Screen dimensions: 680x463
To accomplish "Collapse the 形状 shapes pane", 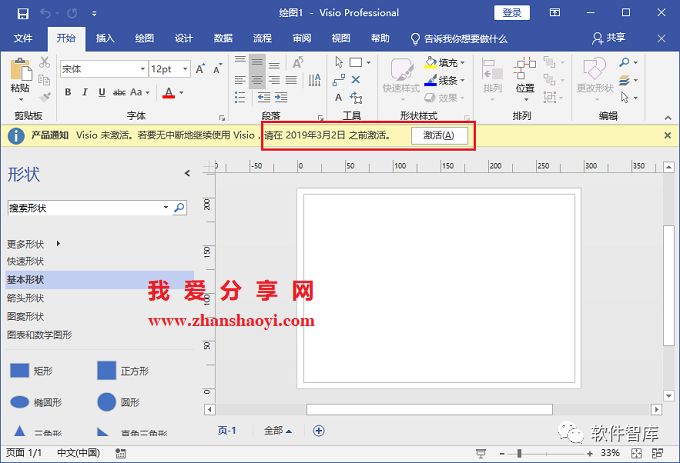I will [x=187, y=173].
